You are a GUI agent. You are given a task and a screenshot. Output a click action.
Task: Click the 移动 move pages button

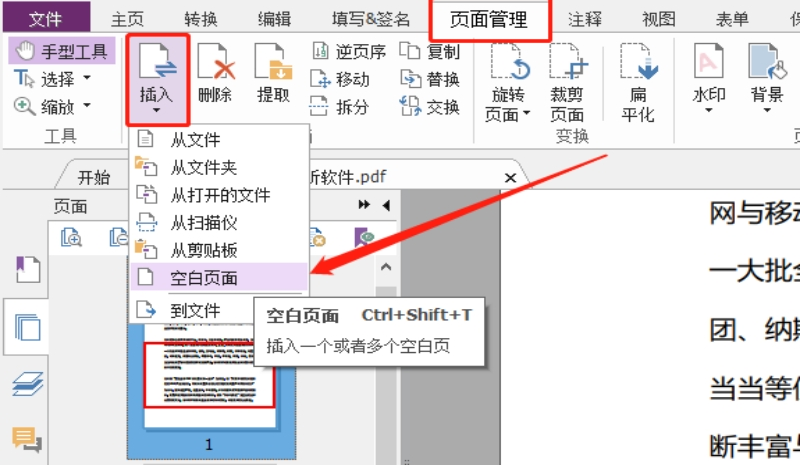tap(340, 79)
